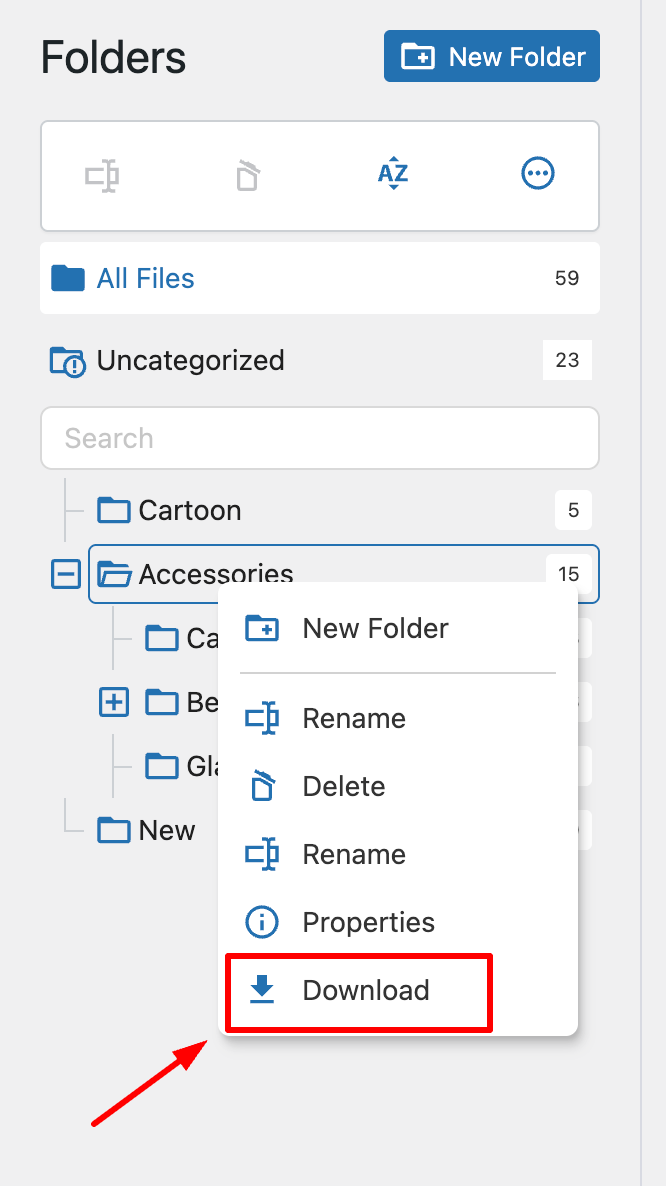Open the All Files view
666x1186 pixels.
(145, 278)
